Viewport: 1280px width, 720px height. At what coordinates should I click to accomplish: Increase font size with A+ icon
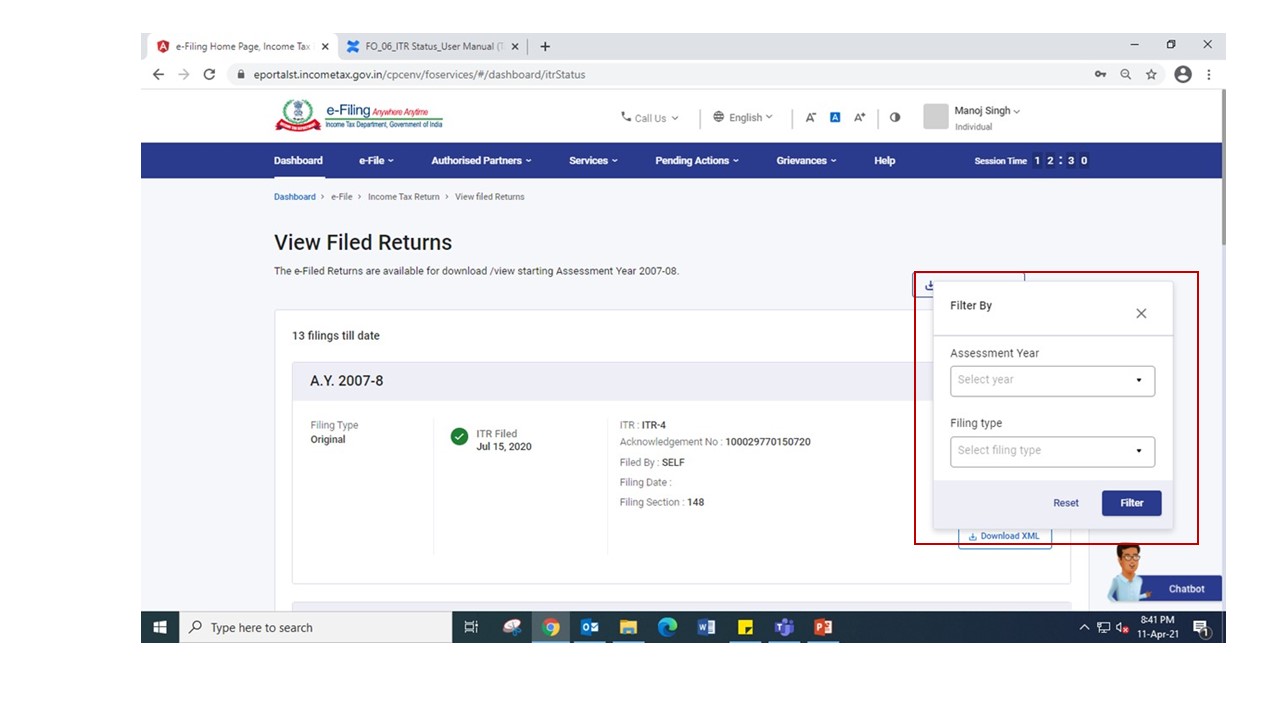point(859,117)
